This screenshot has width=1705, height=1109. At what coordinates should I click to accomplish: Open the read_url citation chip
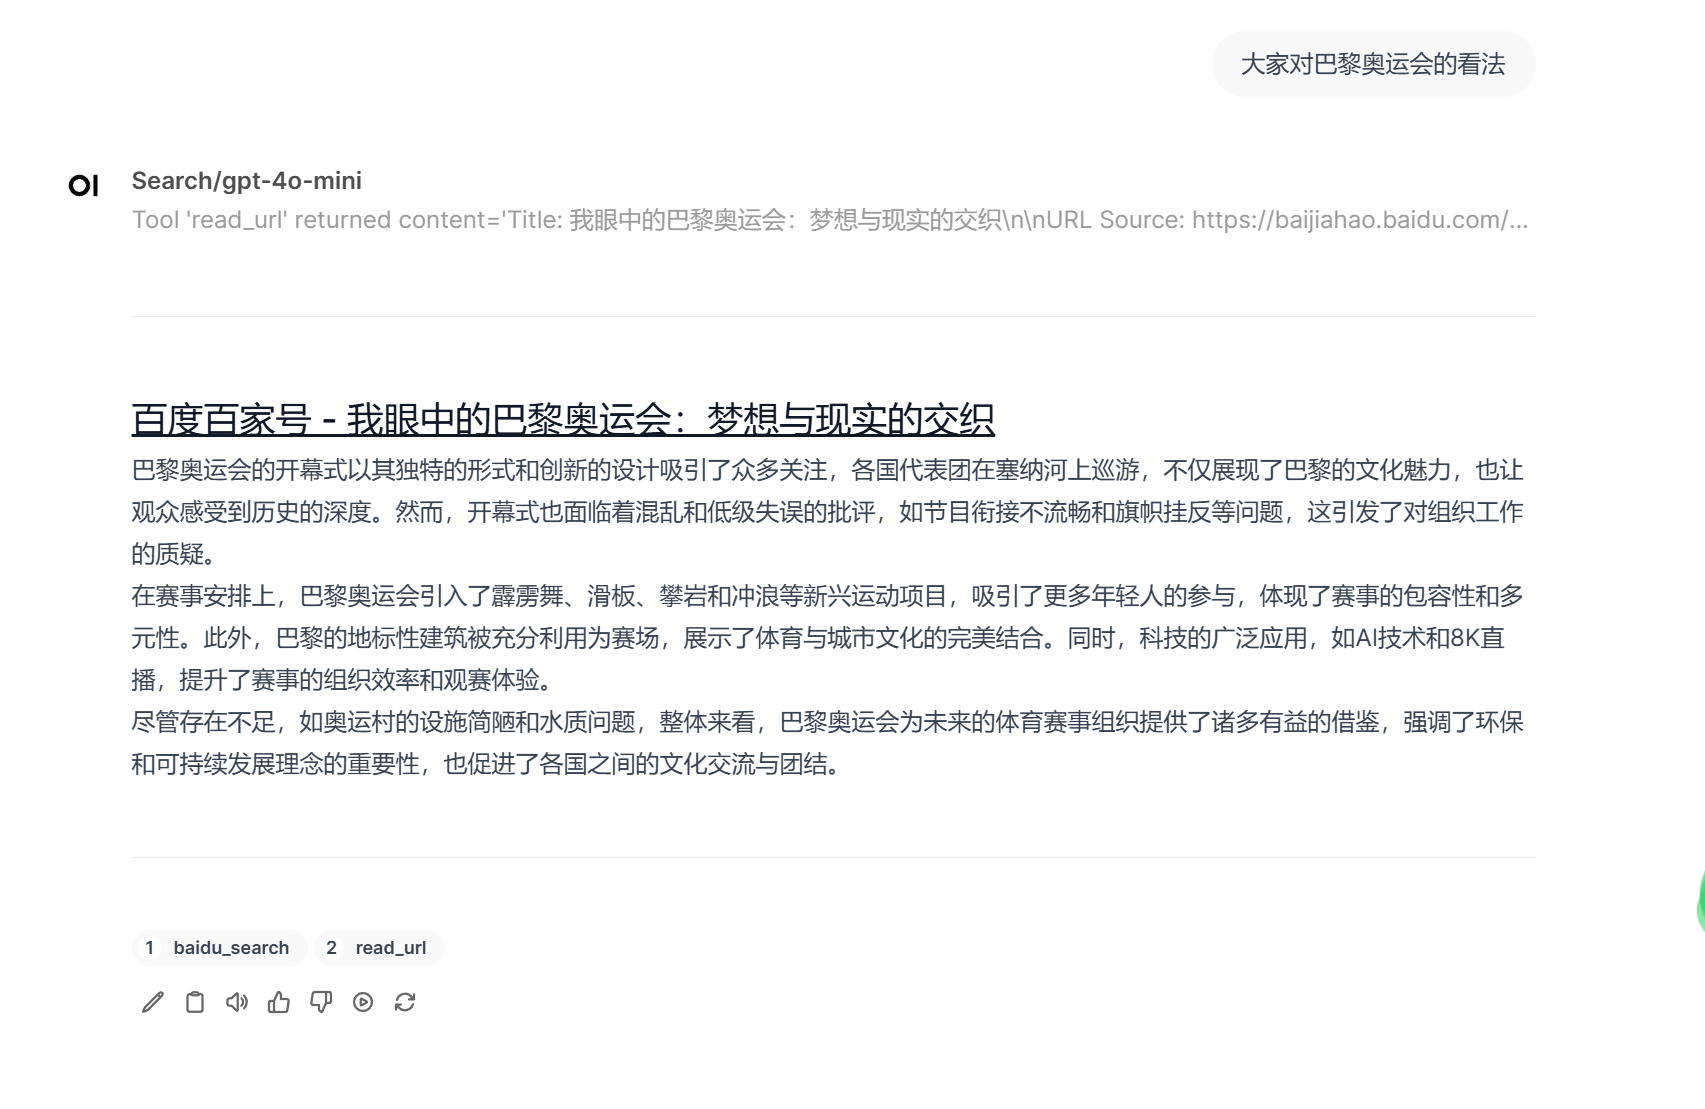click(379, 948)
